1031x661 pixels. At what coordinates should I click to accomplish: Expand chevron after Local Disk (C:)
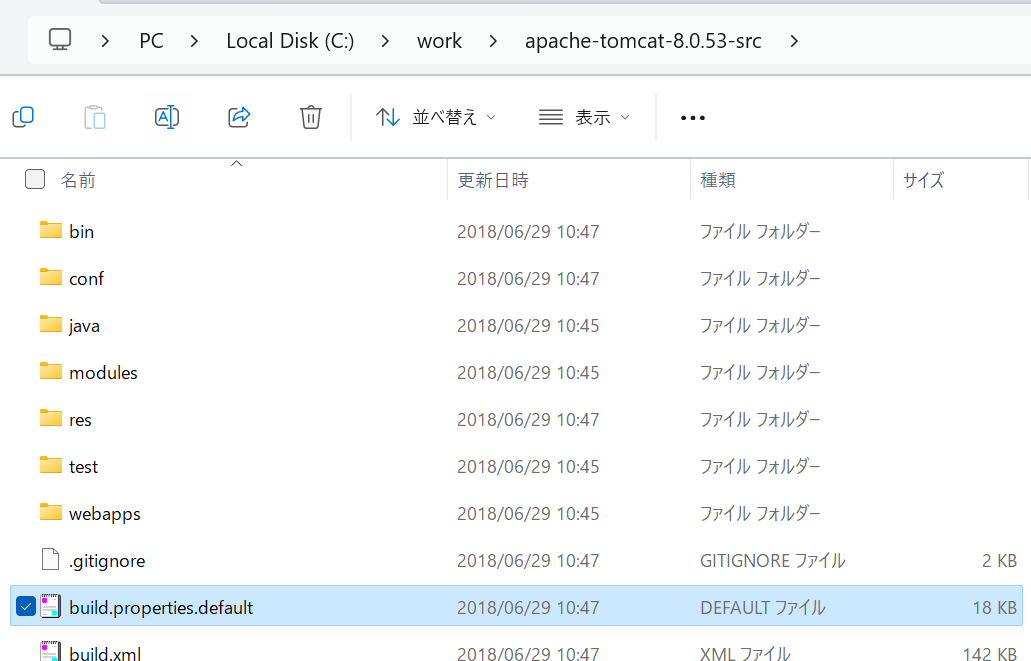point(385,41)
